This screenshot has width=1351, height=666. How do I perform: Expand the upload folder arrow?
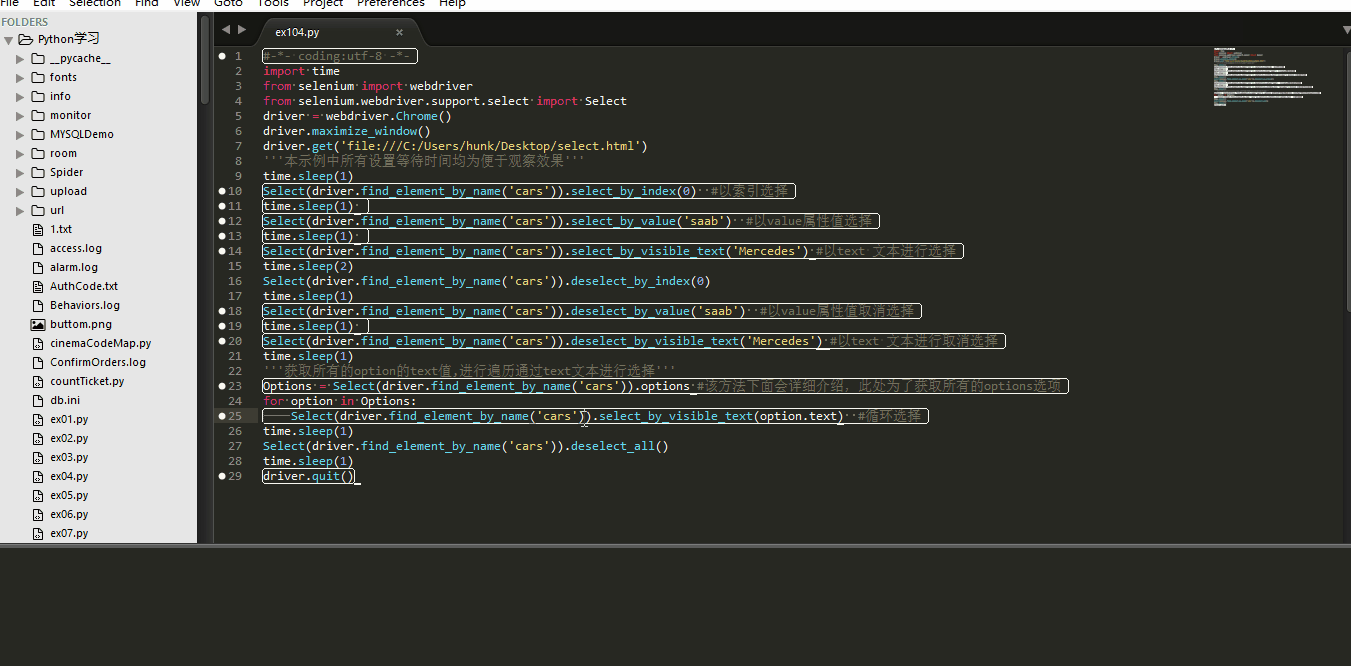point(20,191)
